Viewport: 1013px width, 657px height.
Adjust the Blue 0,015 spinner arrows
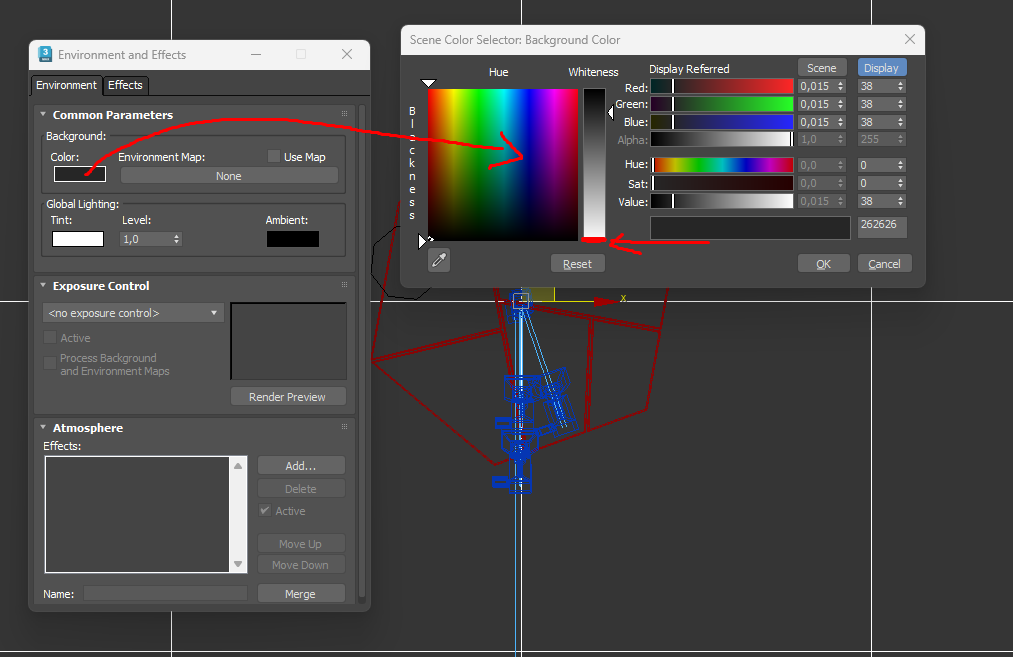[x=840, y=122]
